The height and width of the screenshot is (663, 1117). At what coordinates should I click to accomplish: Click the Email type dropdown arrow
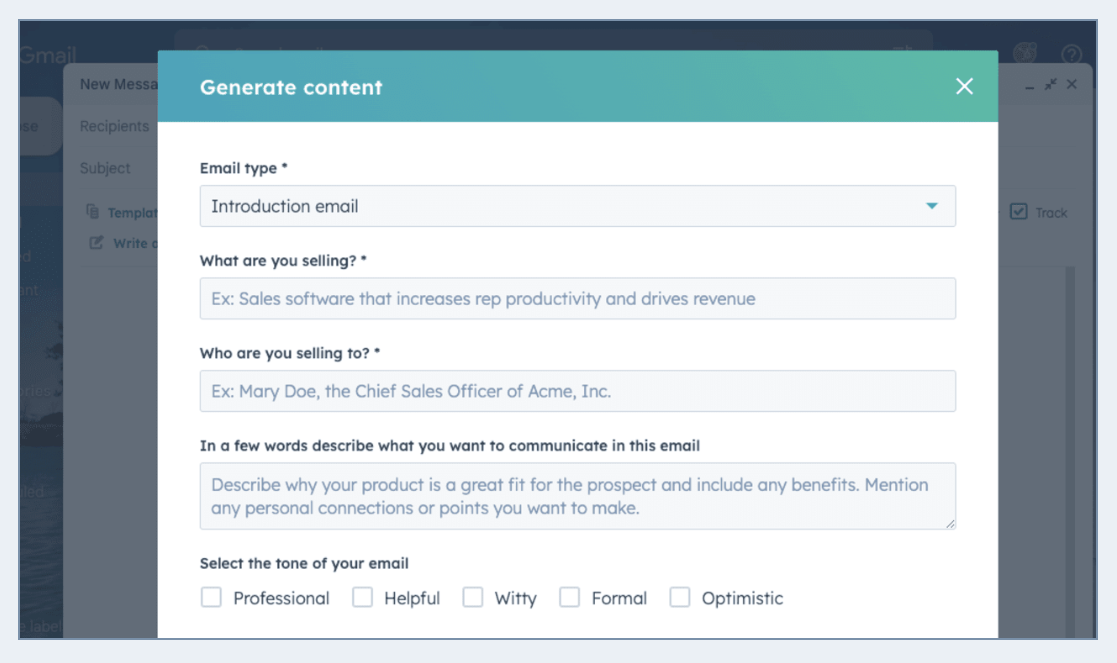931,206
